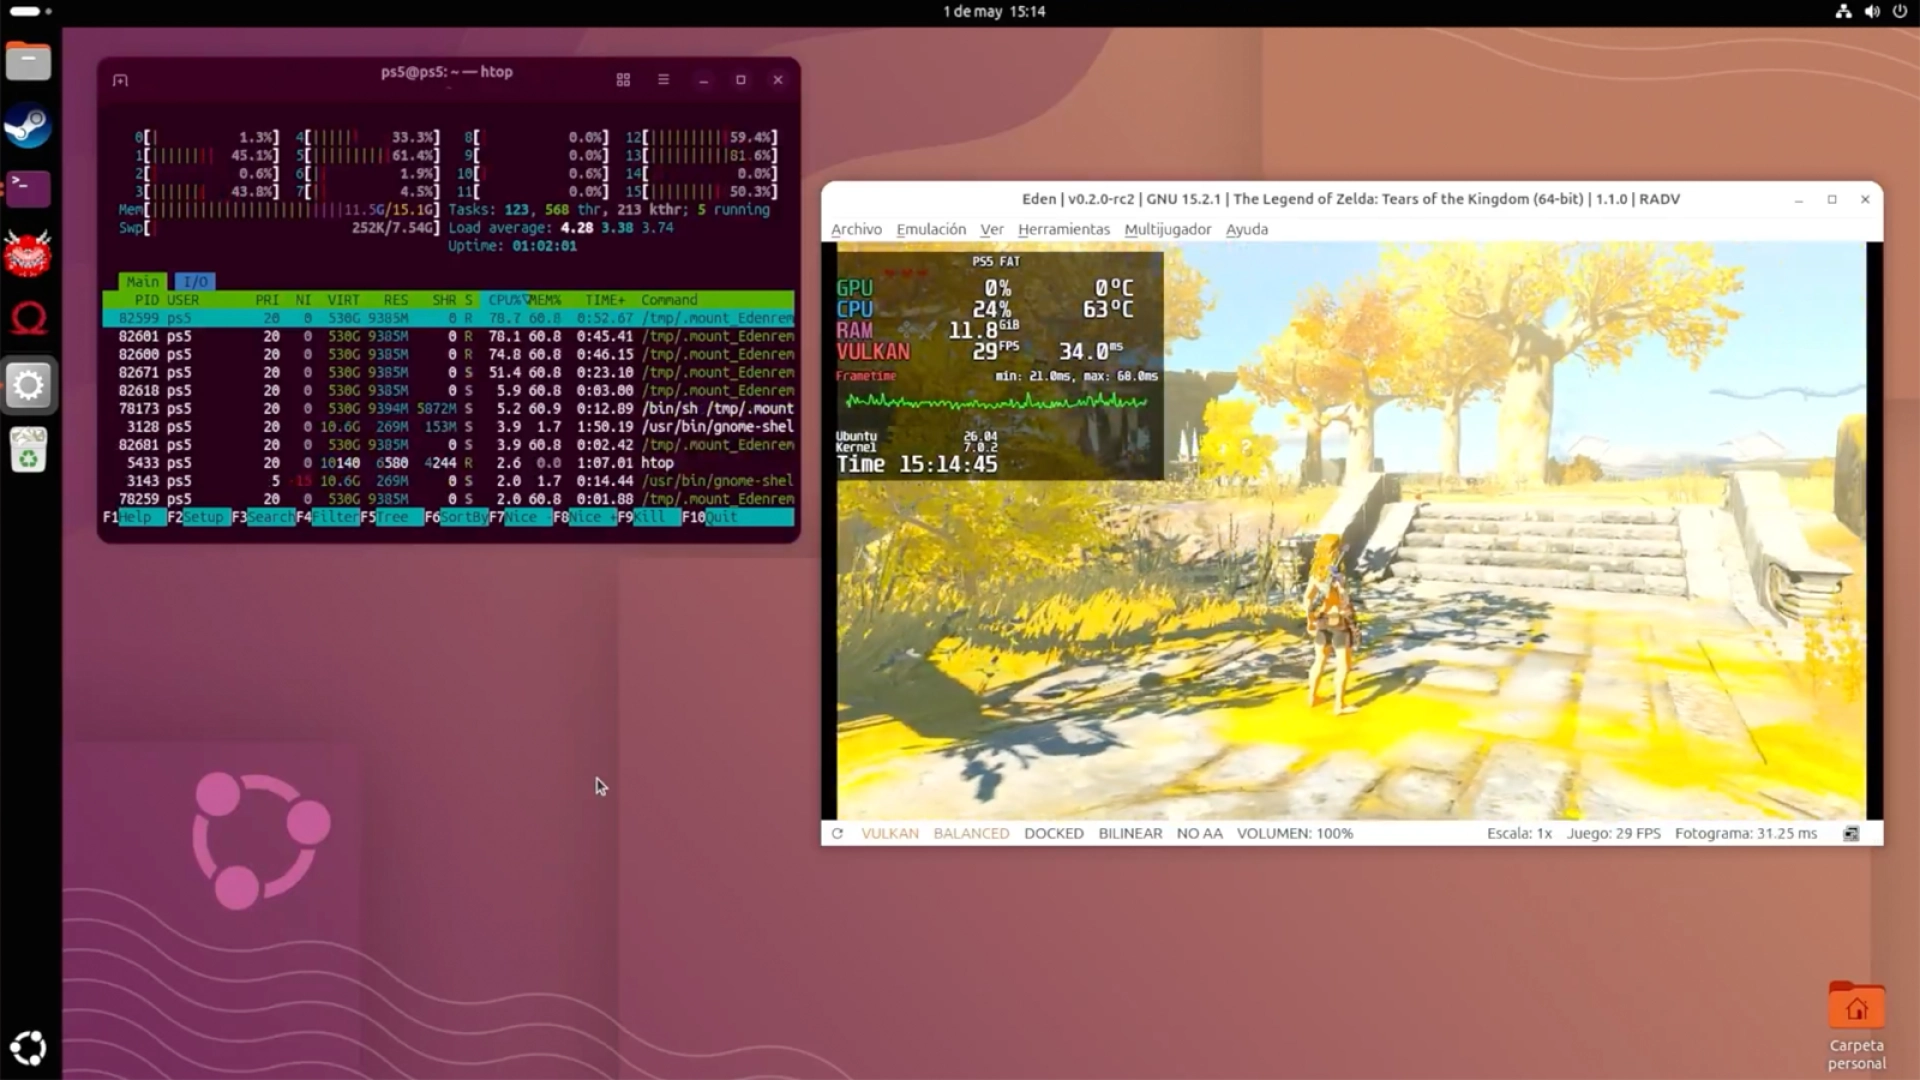This screenshot has height=1080, width=1920.
Task: Open the Multijugador menu in Eden
Action: click(x=1168, y=229)
